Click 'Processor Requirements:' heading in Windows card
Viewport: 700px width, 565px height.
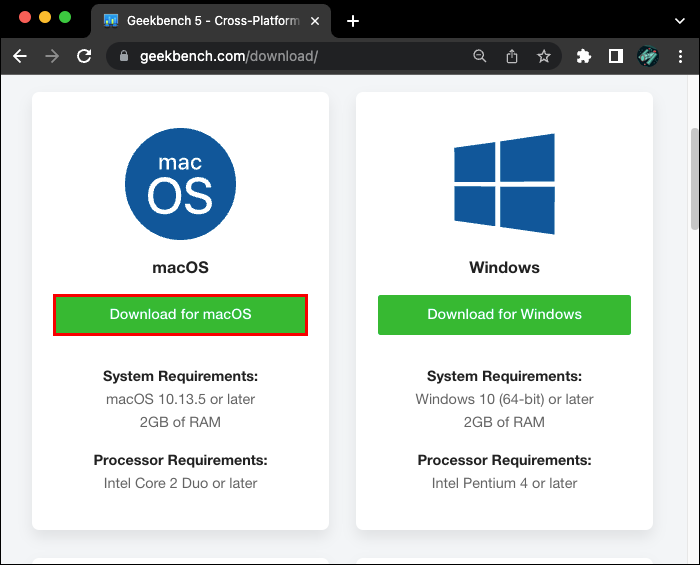504,460
